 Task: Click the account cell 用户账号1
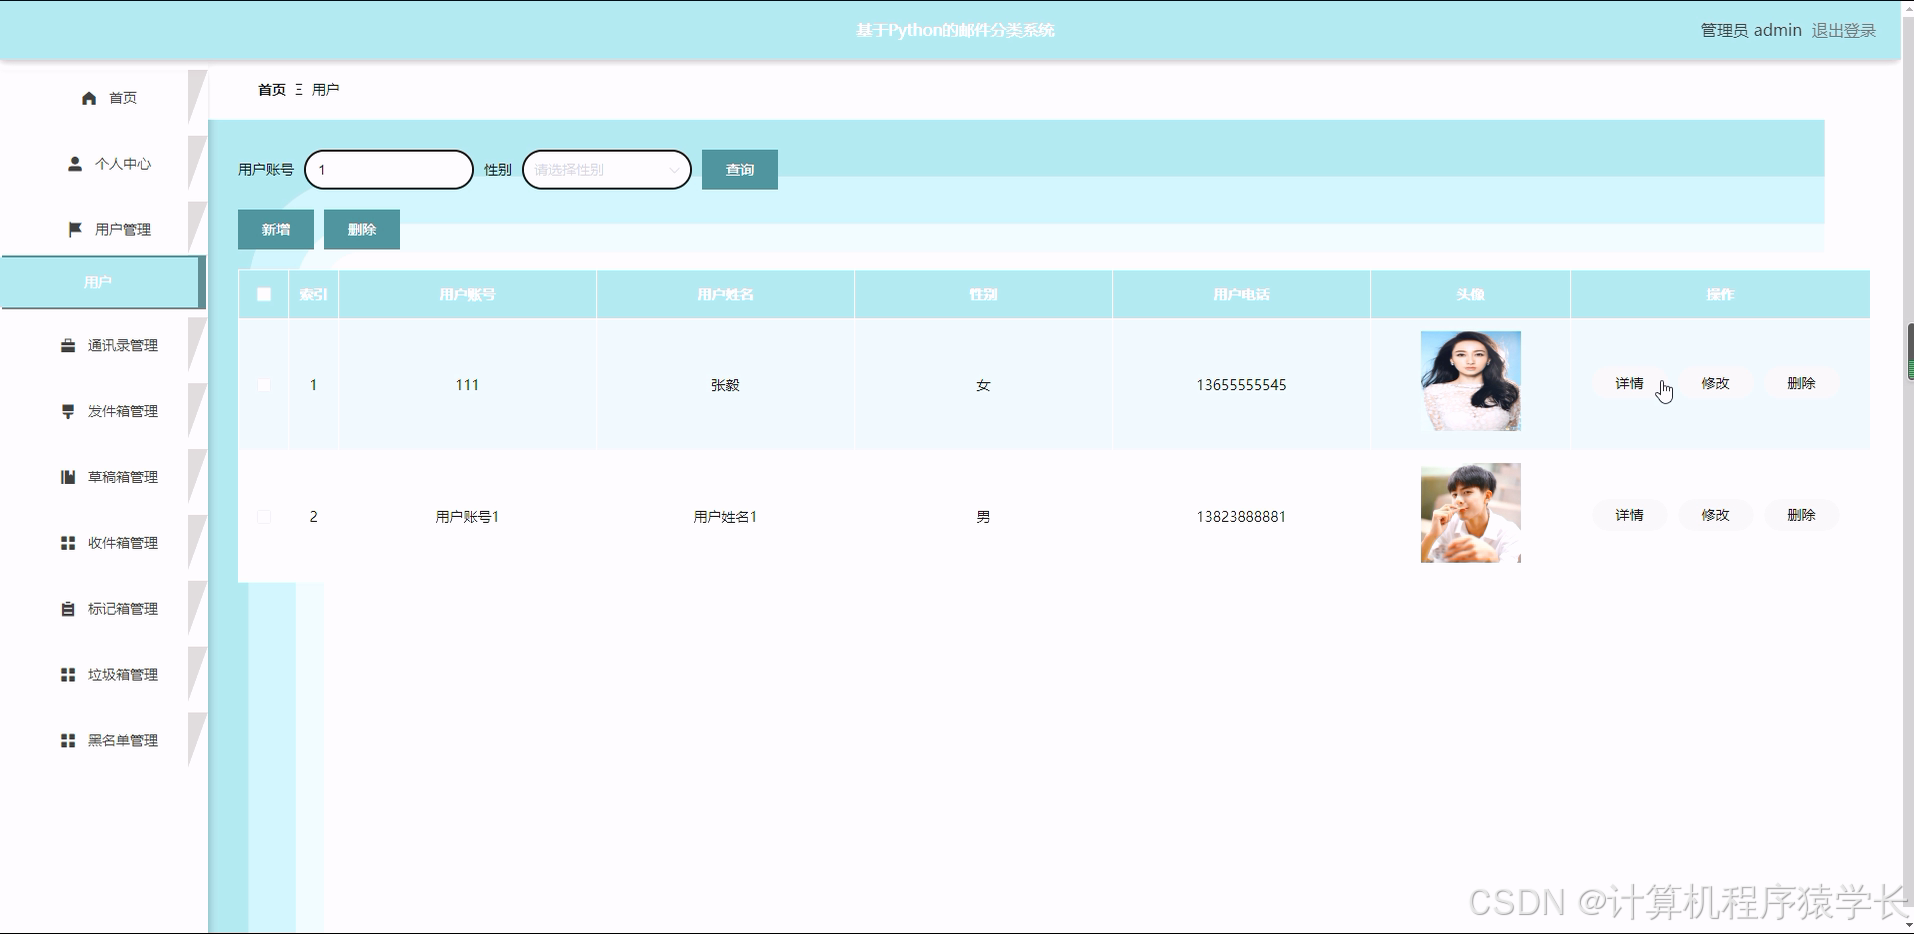467,517
